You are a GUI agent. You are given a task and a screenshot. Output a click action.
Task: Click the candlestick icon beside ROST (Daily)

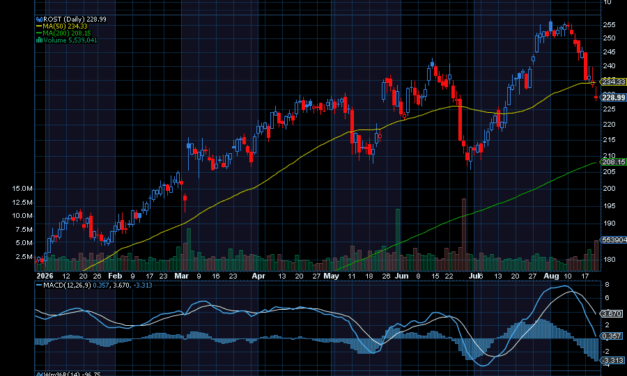click(39, 19)
